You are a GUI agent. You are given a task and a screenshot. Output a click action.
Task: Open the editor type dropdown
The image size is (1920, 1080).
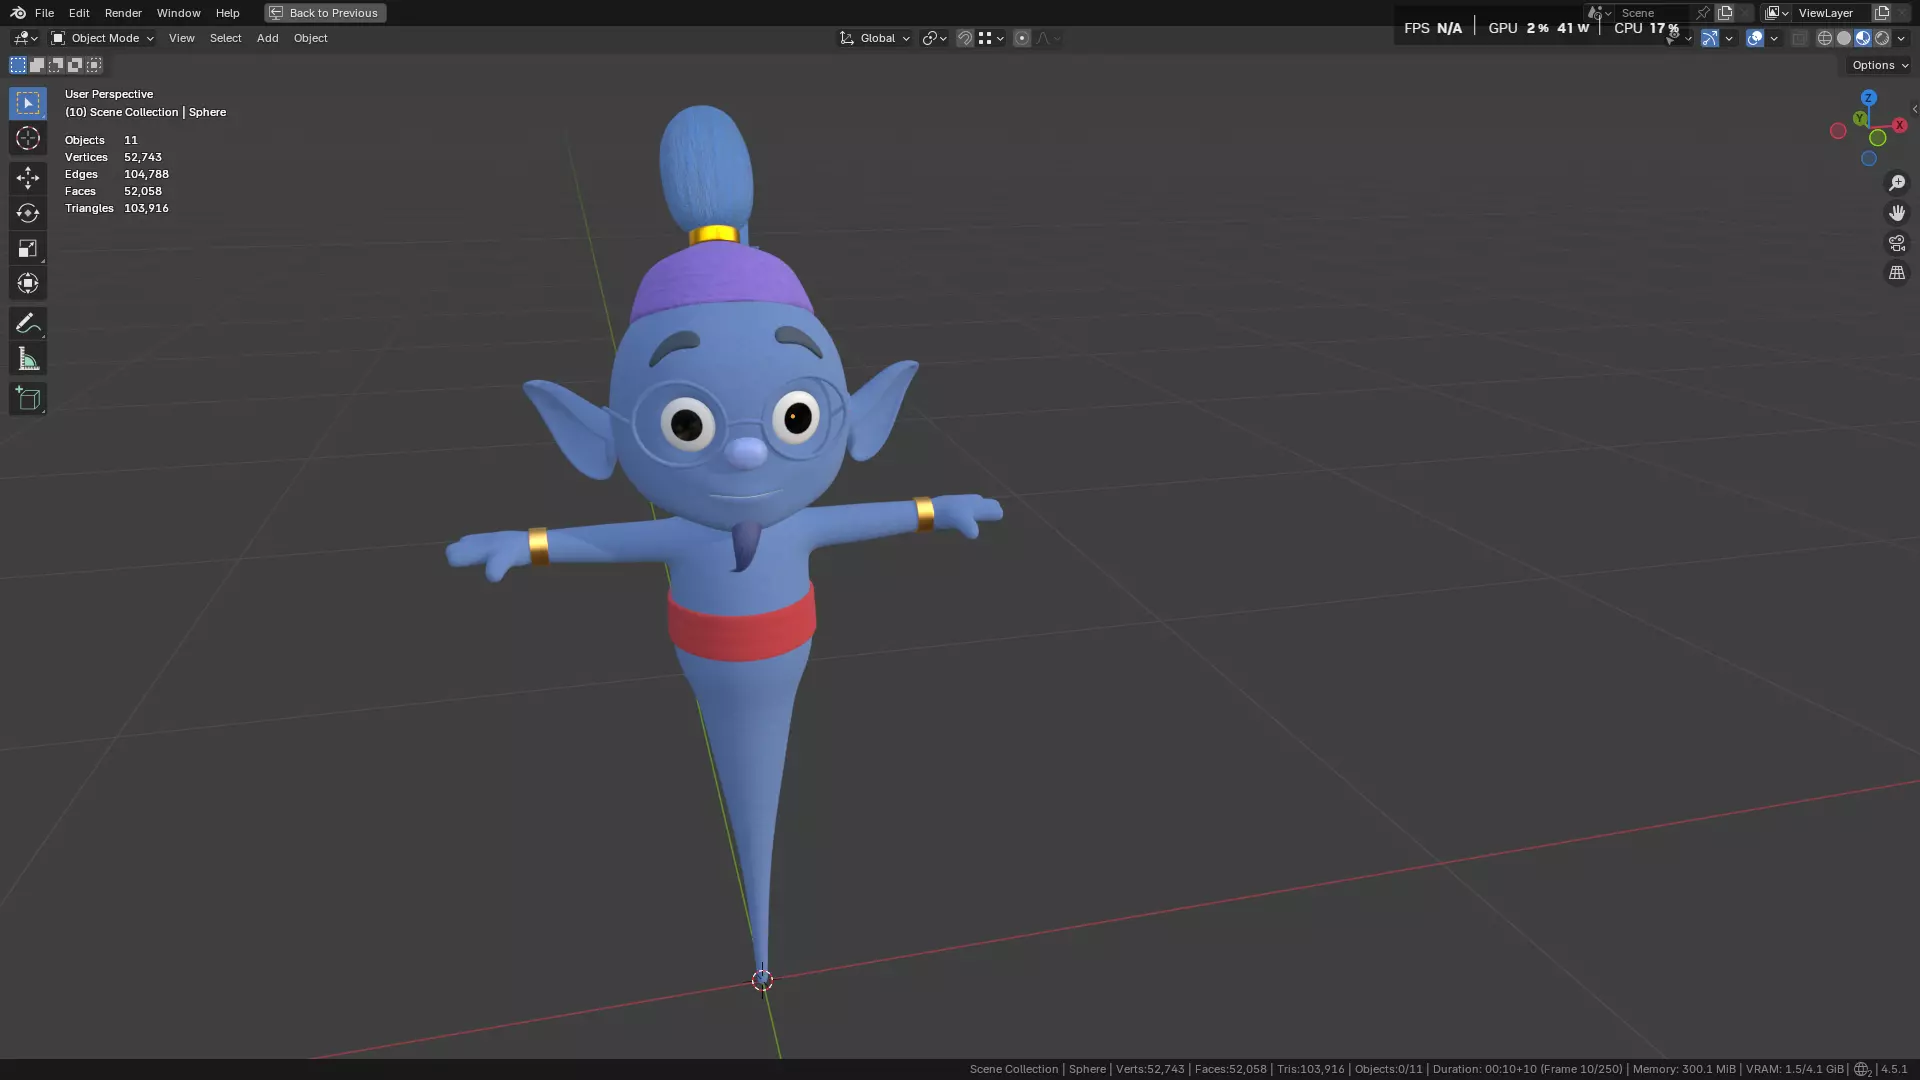[25, 38]
